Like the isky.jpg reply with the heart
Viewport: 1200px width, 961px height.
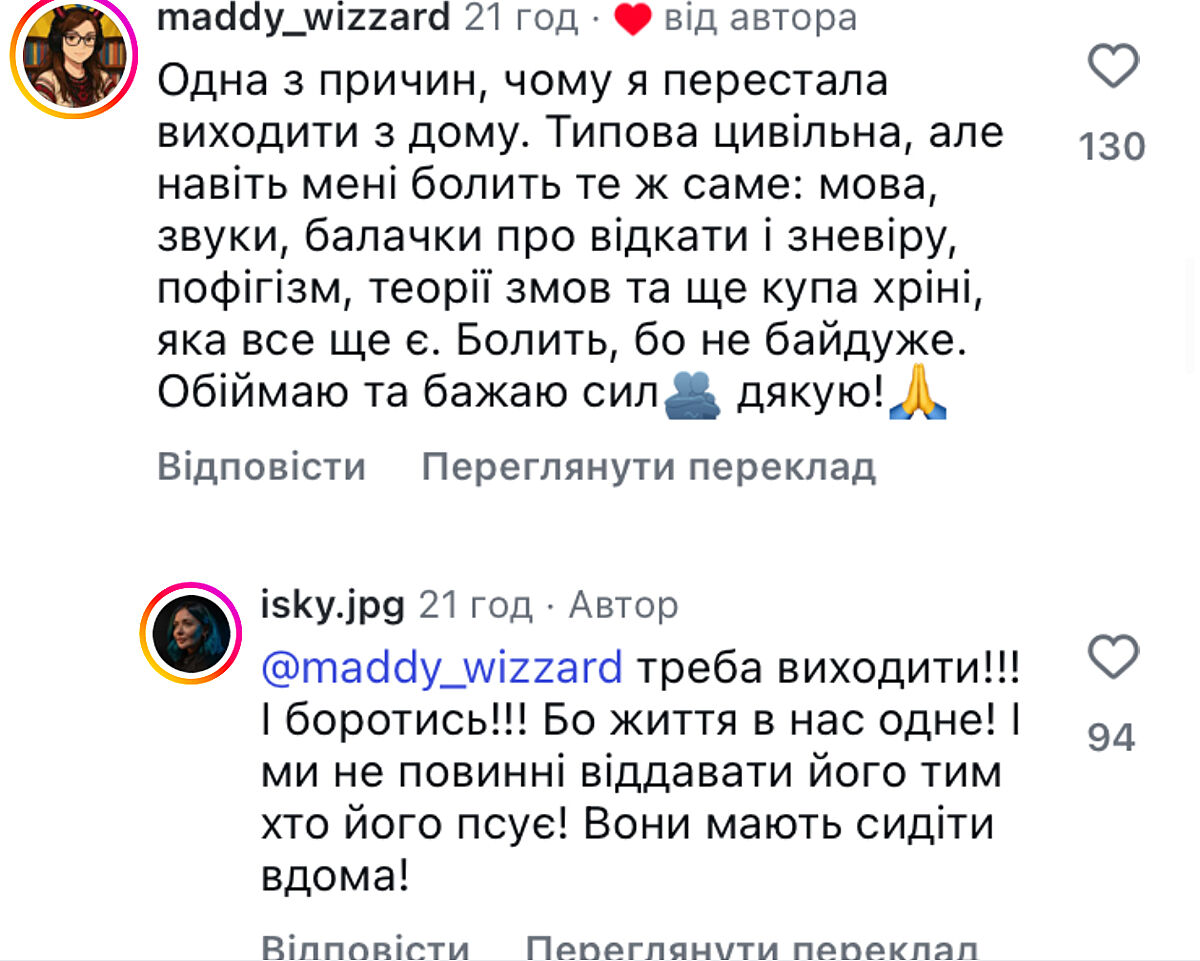pos(1112,658)
